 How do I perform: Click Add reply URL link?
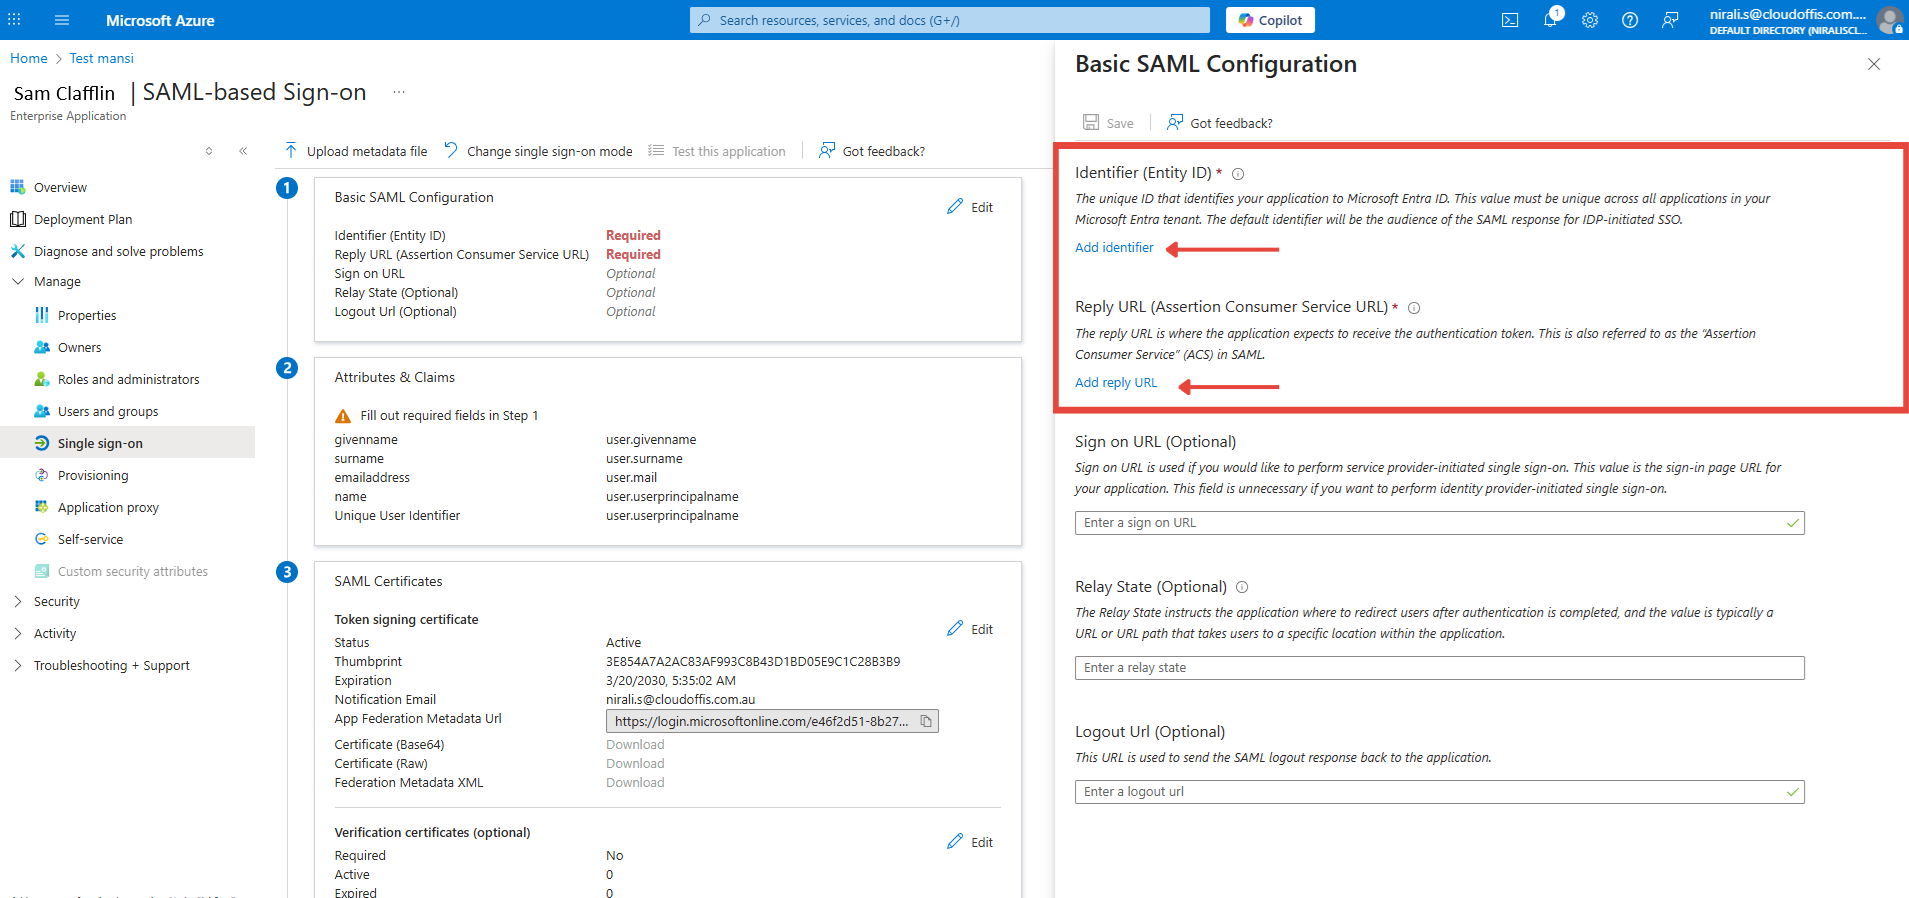(1116, 382)
